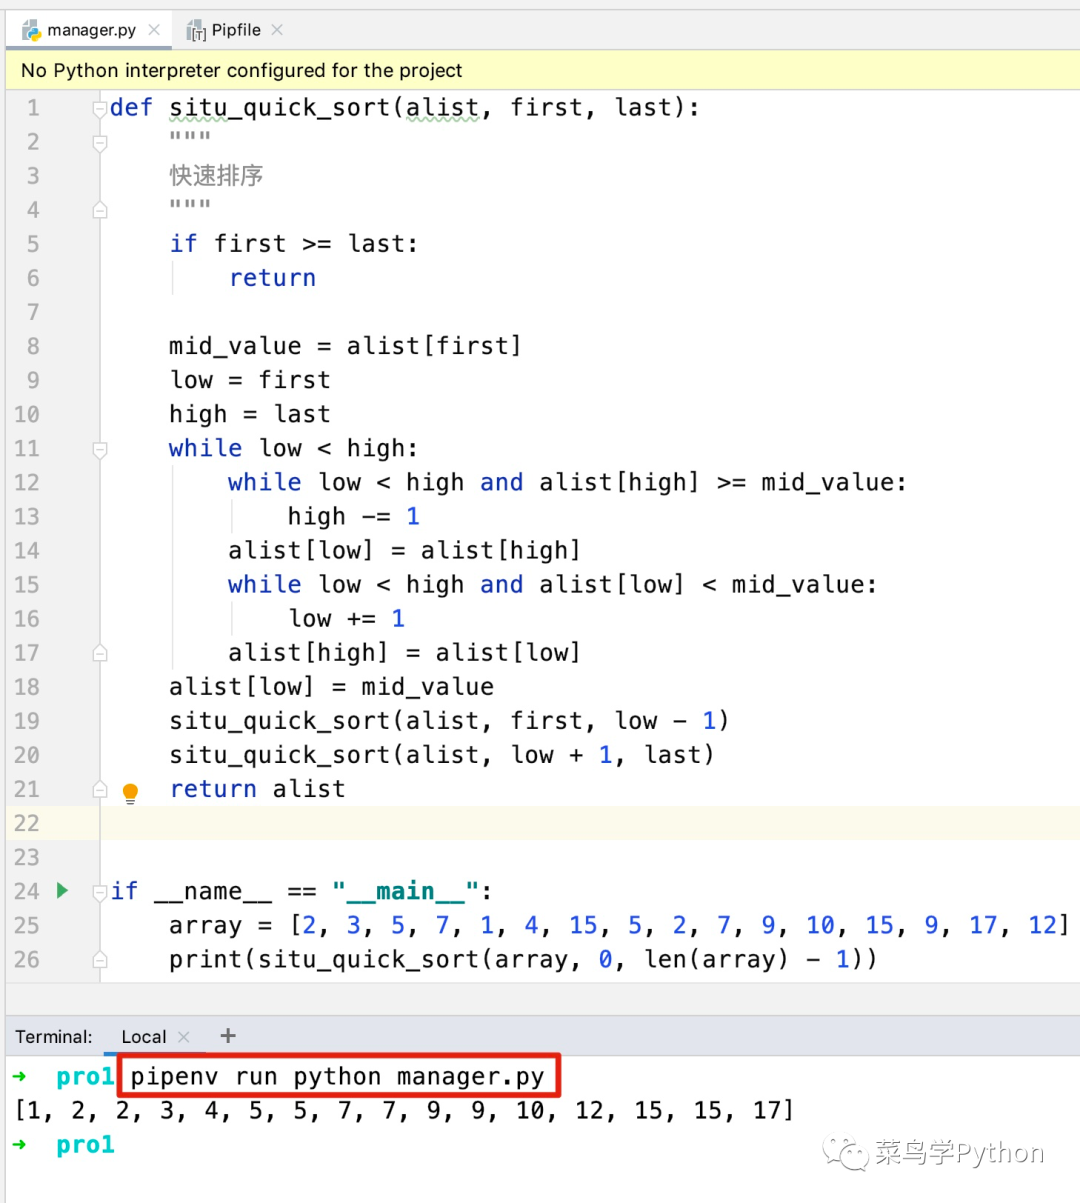Click recursive call with 'low - 1'

[x=449, y=721]
